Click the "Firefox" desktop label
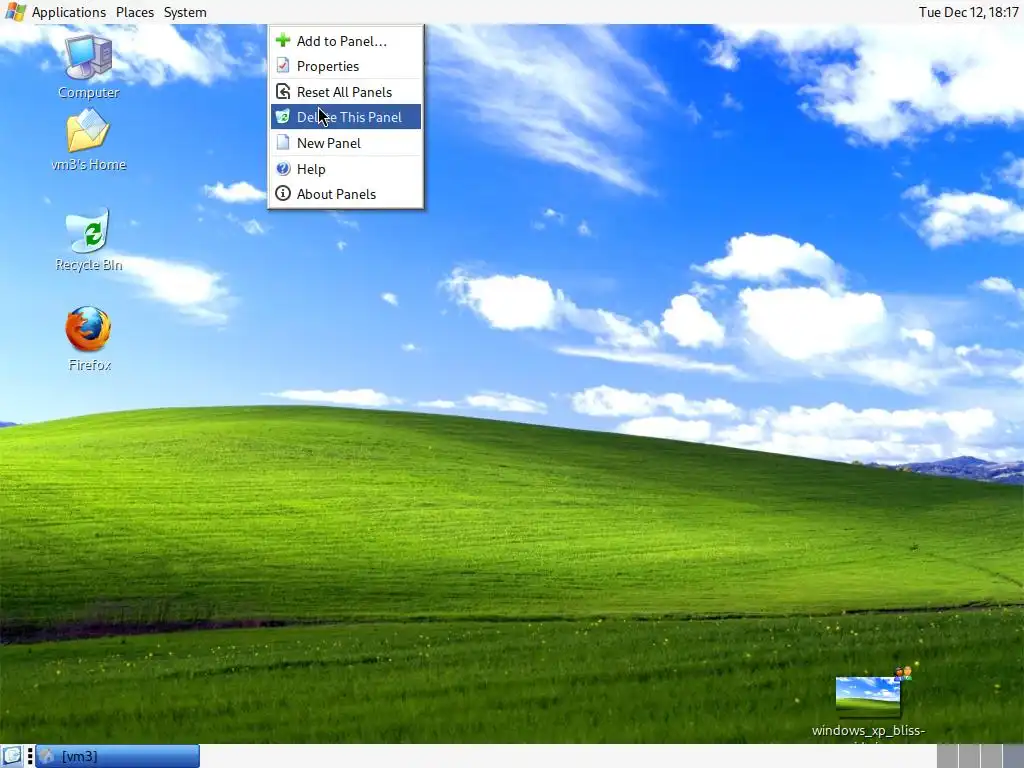This screenshot has height=768, width=1024. click(x=89, y=364)
